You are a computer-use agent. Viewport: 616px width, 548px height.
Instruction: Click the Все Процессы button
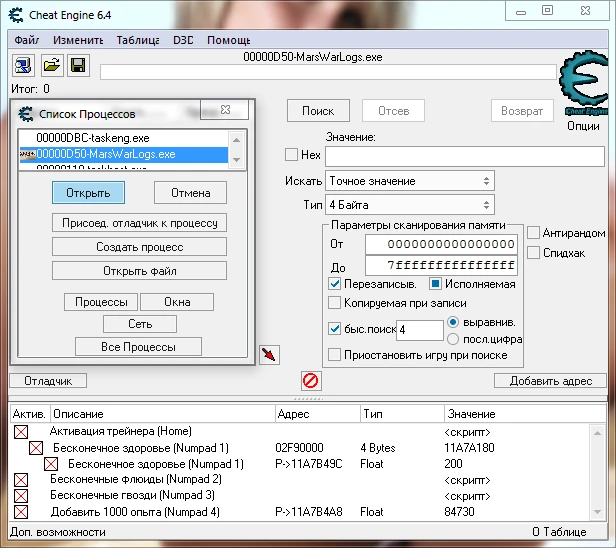point(138,346)
